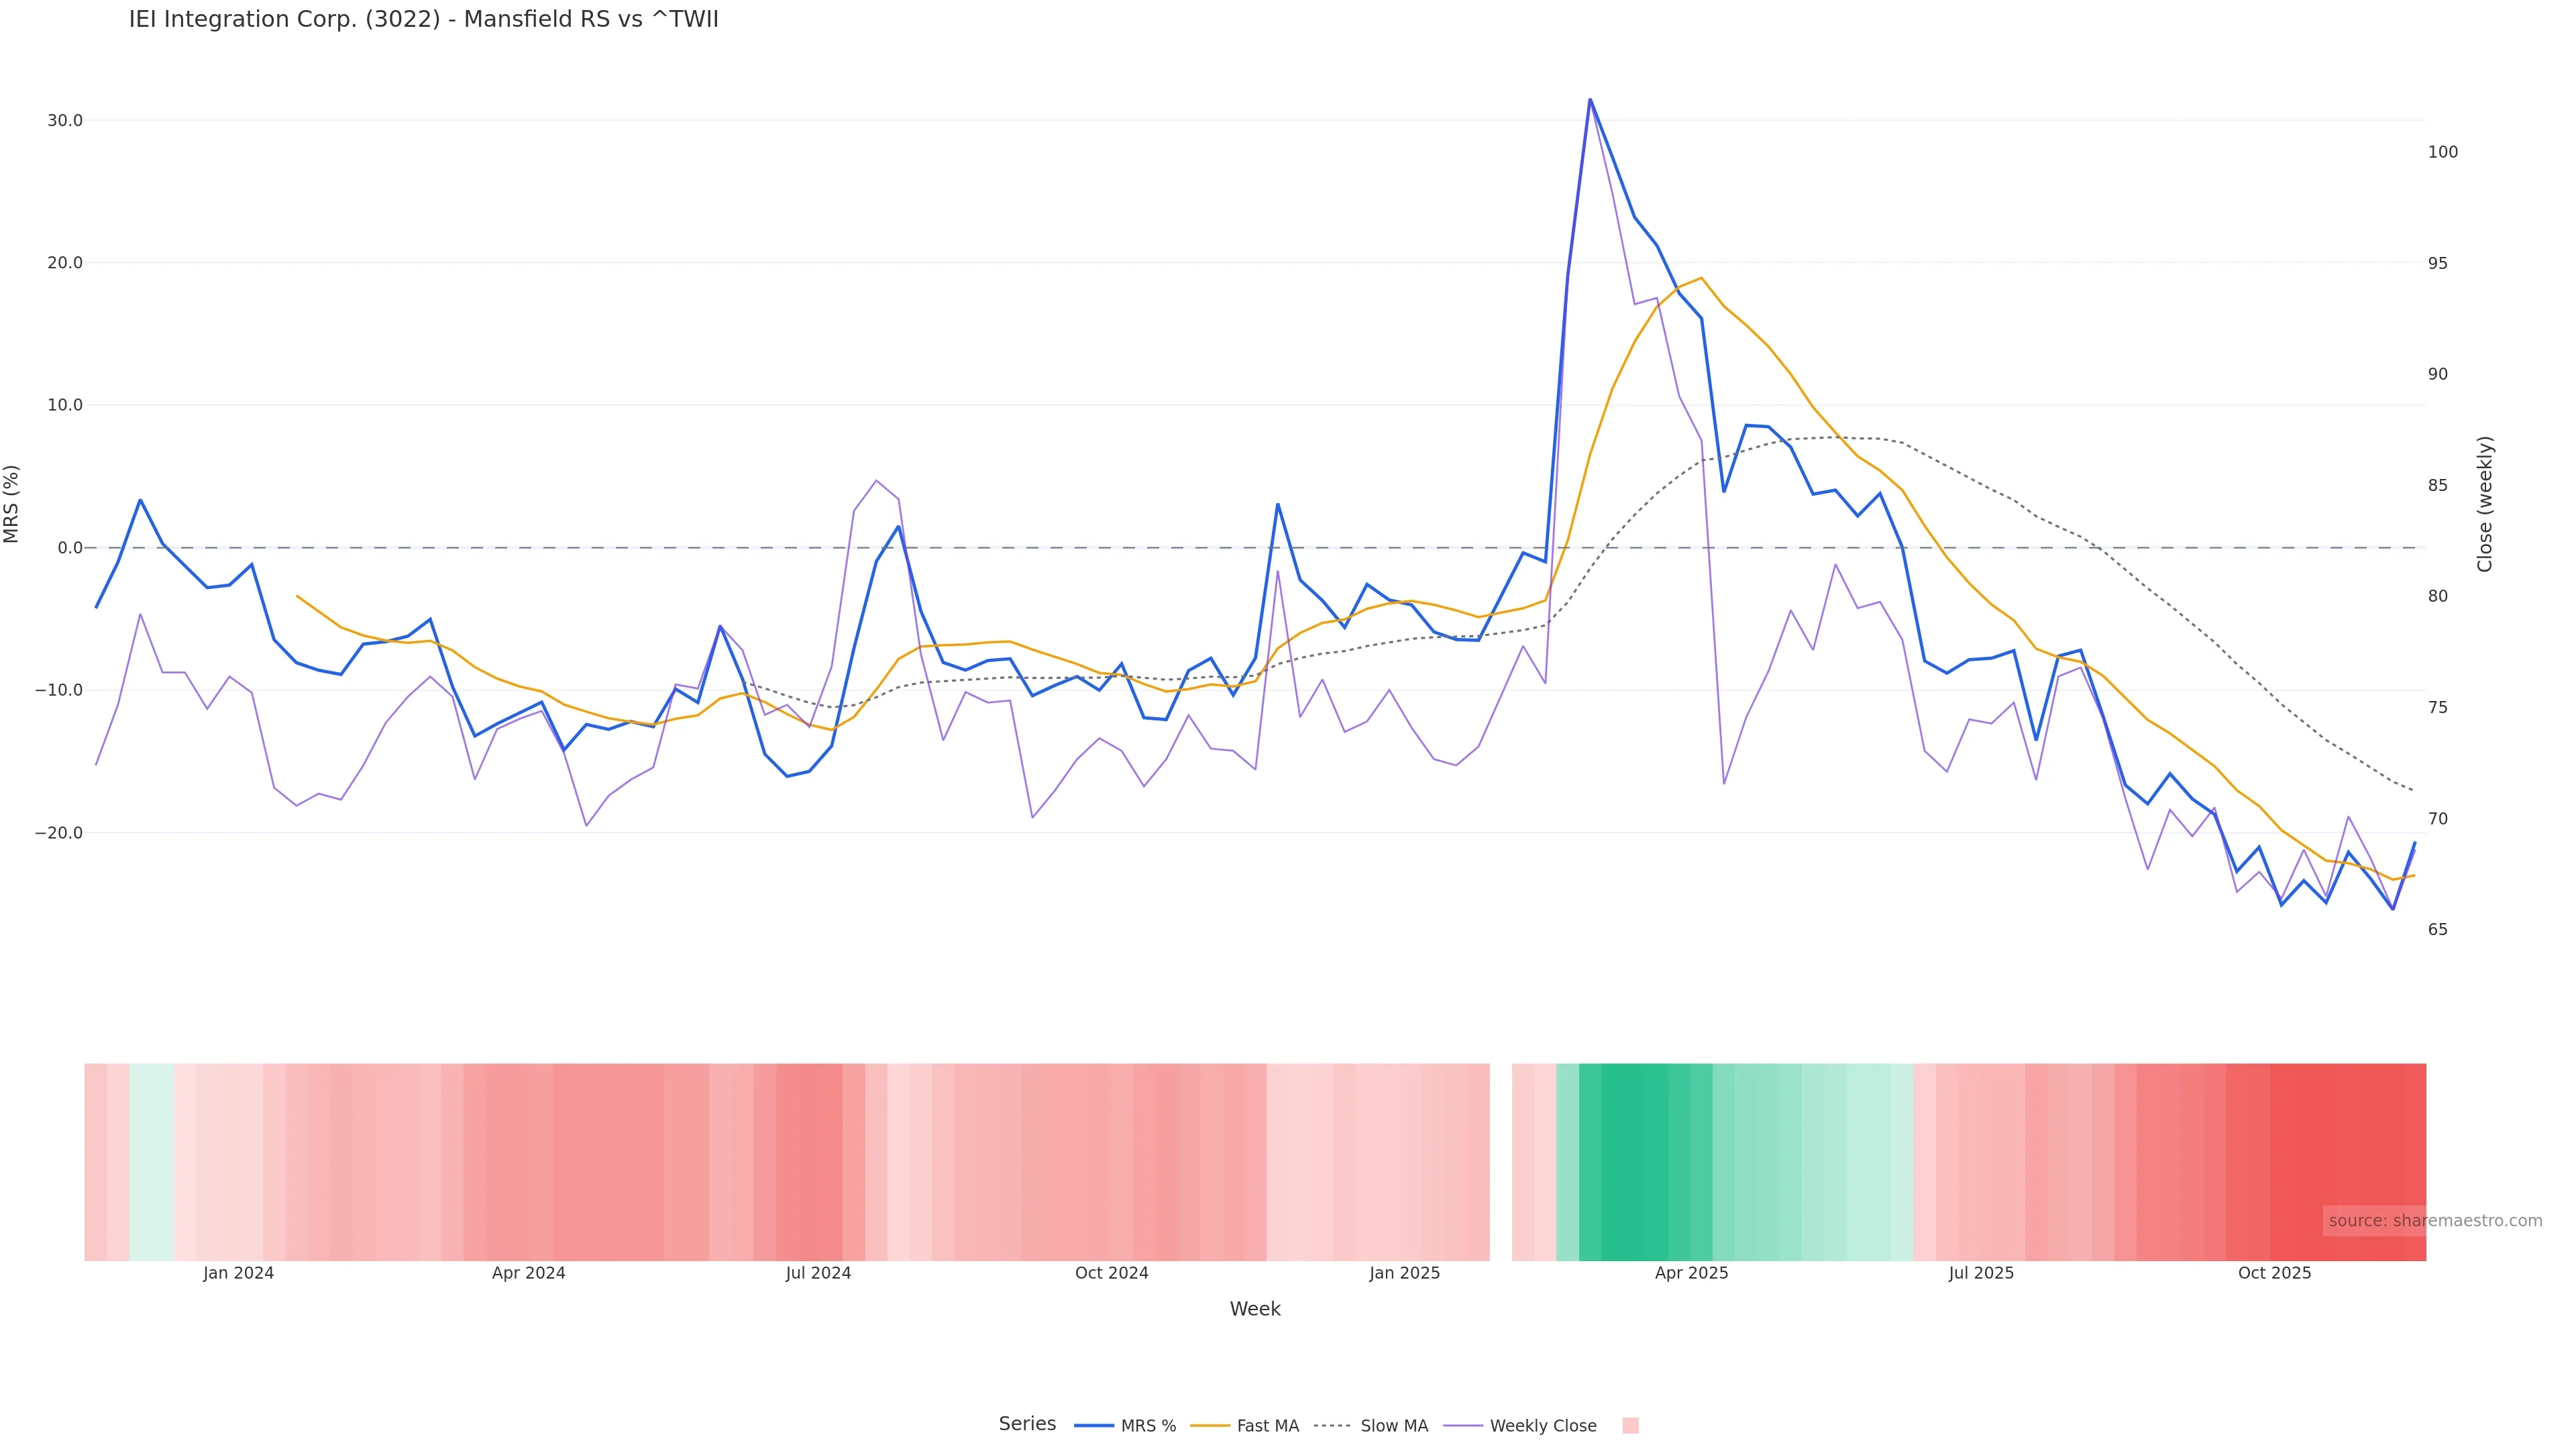Viewport: 2576px width, 1449px height.
Task: Click the 30.0 tick on MRS axis
Action: (65, 121)
